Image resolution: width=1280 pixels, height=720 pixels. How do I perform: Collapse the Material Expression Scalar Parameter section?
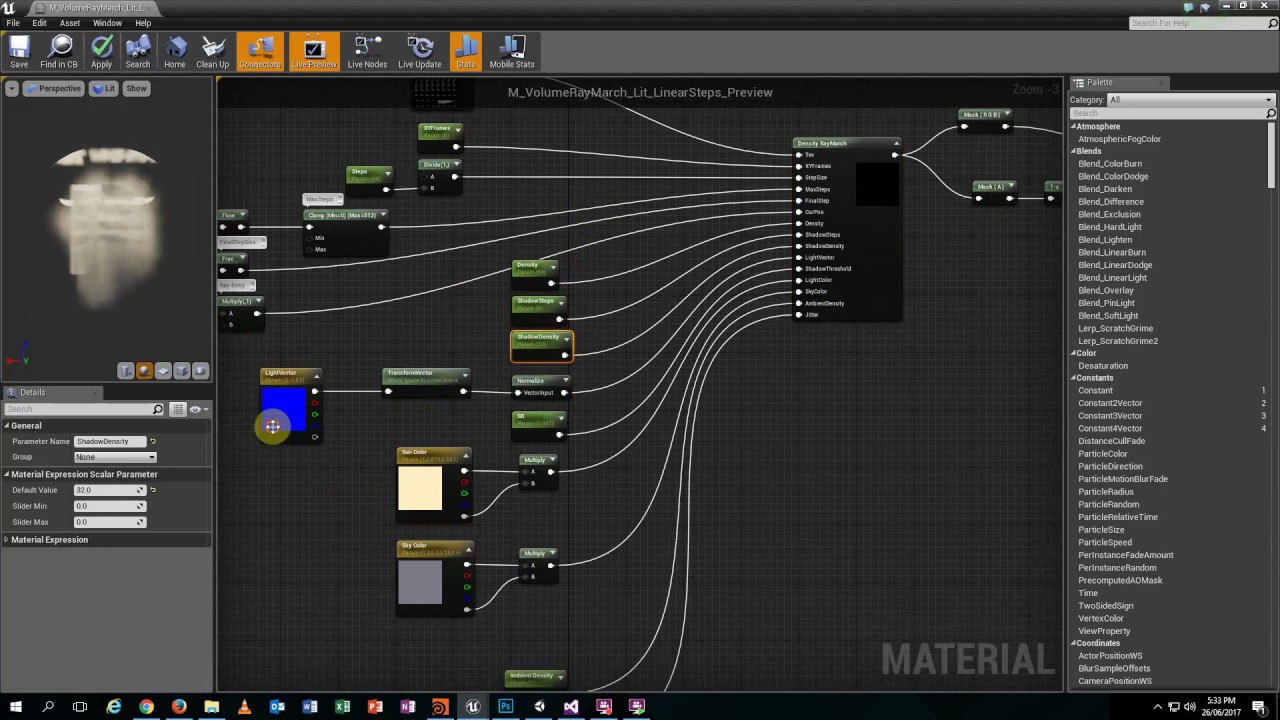point(6,474)
